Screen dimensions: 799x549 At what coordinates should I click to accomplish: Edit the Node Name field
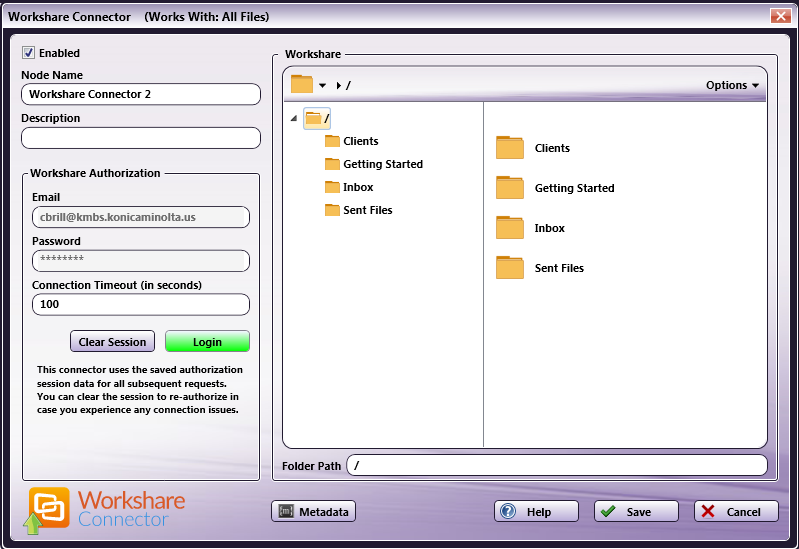coord(141,94)
